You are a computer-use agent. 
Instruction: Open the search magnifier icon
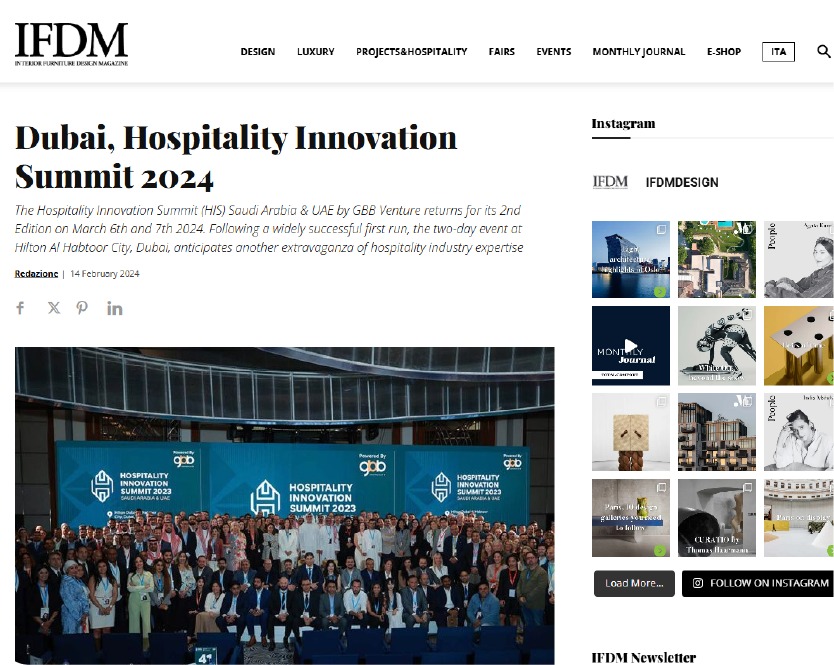[823, 51]
